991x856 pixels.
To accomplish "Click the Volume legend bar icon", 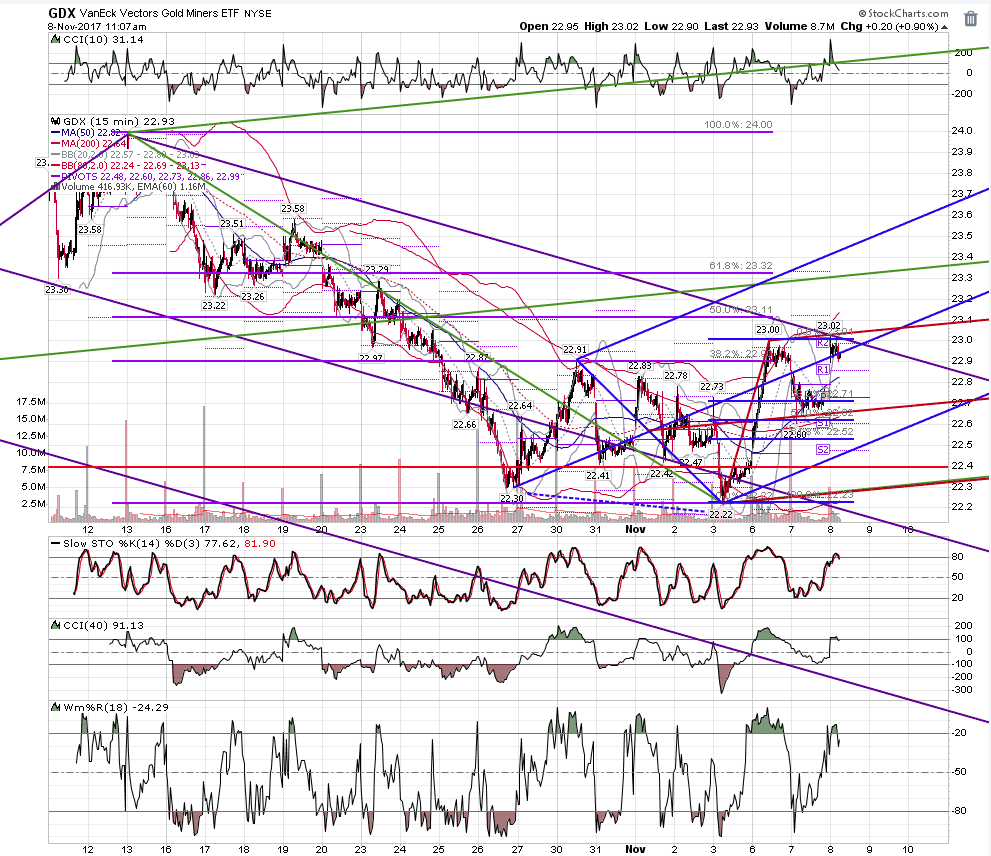I will (x=56, y=186).
